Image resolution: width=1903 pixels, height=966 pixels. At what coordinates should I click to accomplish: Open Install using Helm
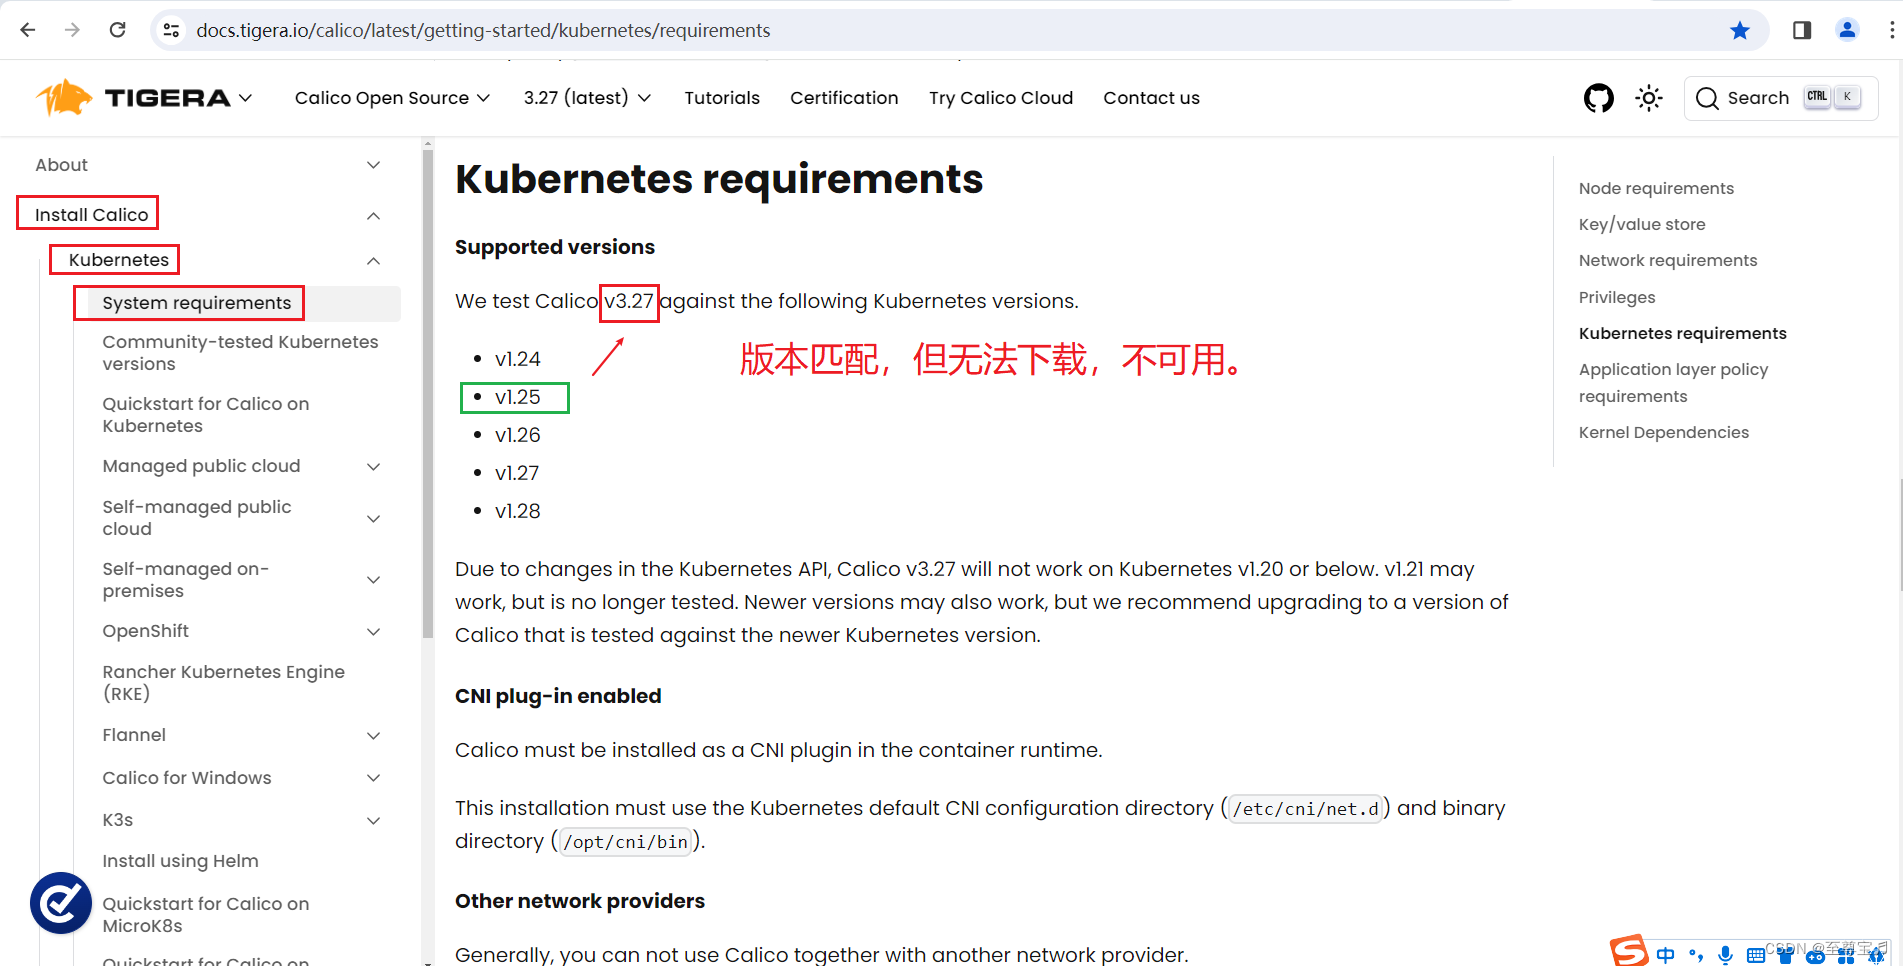[180, 861]
